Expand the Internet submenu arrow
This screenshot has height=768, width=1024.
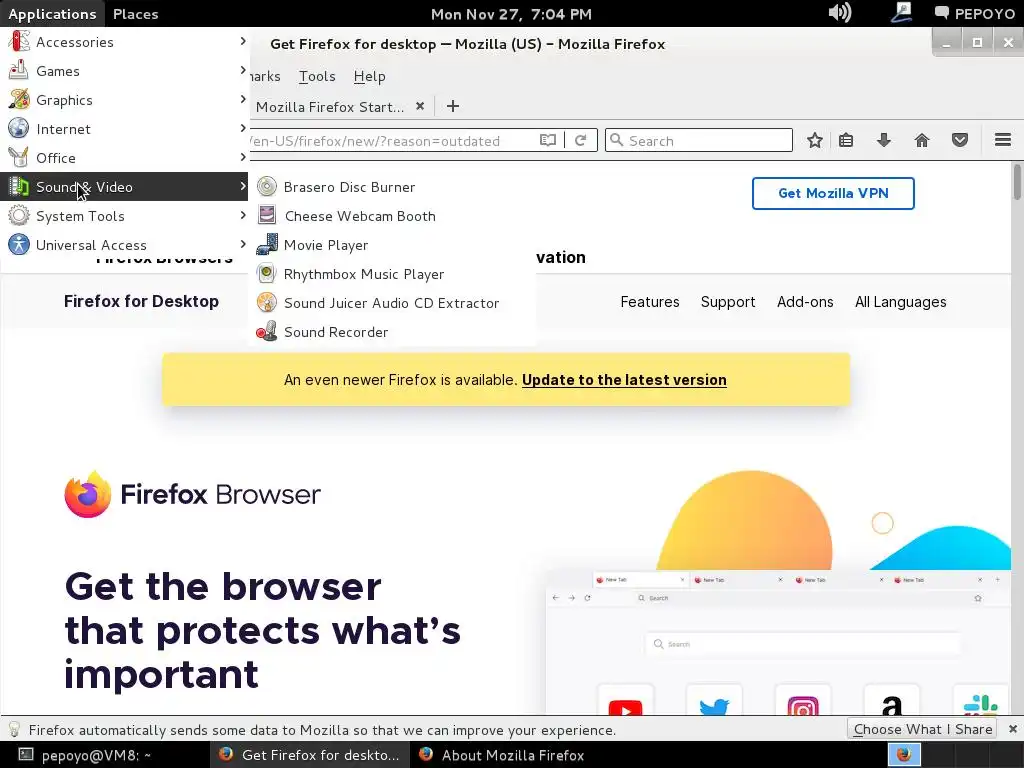point(243,128)
